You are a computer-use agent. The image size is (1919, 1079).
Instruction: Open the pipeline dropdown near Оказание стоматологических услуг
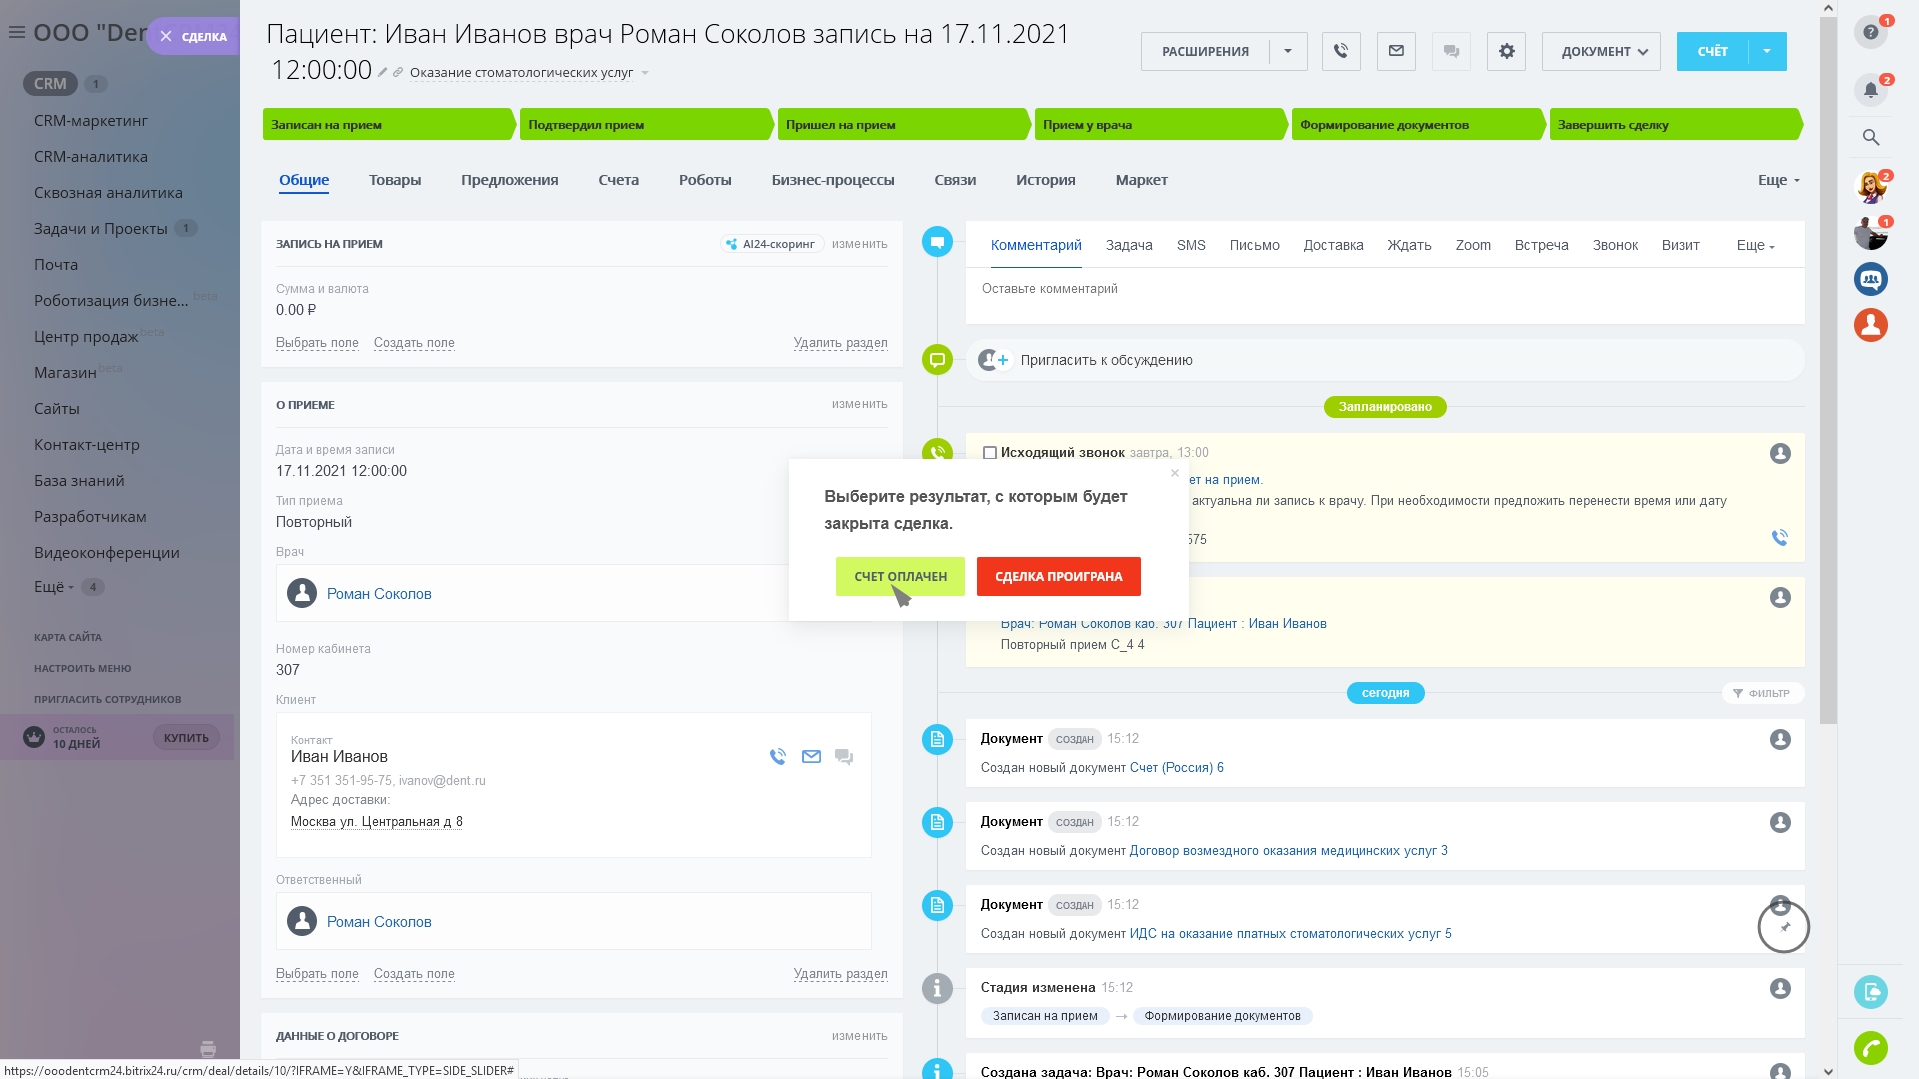[645, 73]
